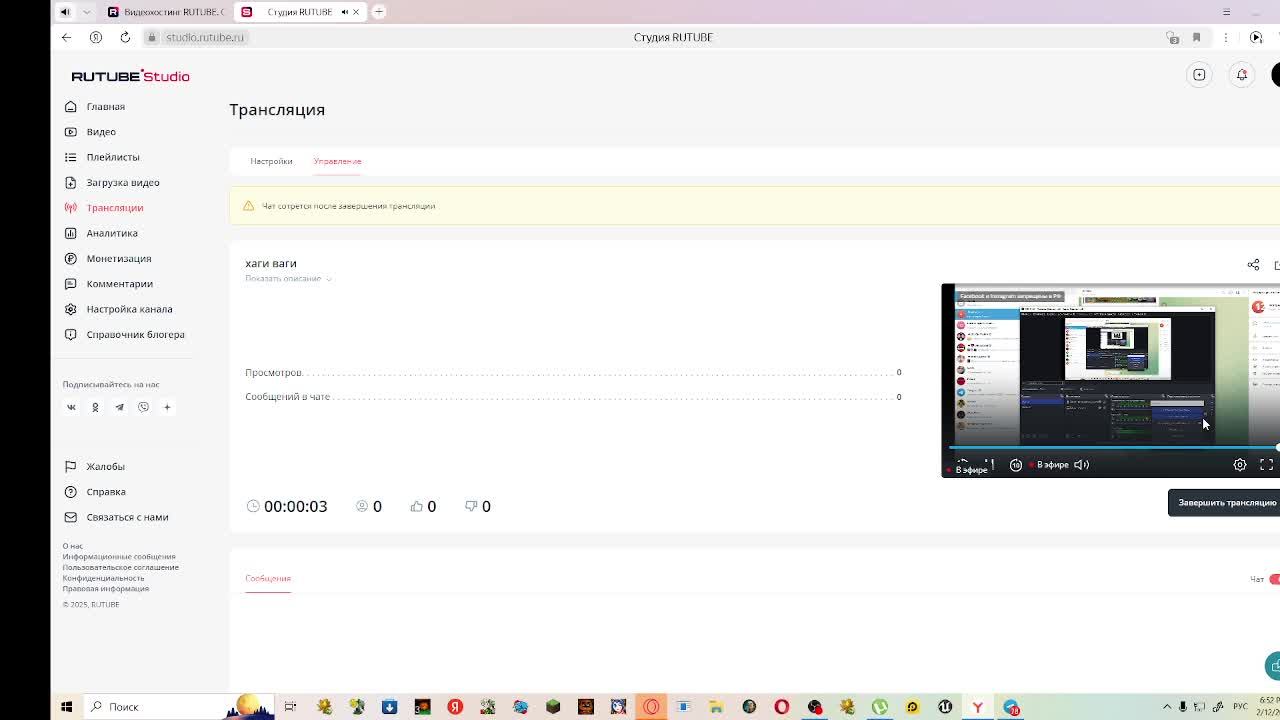Switch to Настройки tab
1280x720 pixels.
[x=271, y=161]
